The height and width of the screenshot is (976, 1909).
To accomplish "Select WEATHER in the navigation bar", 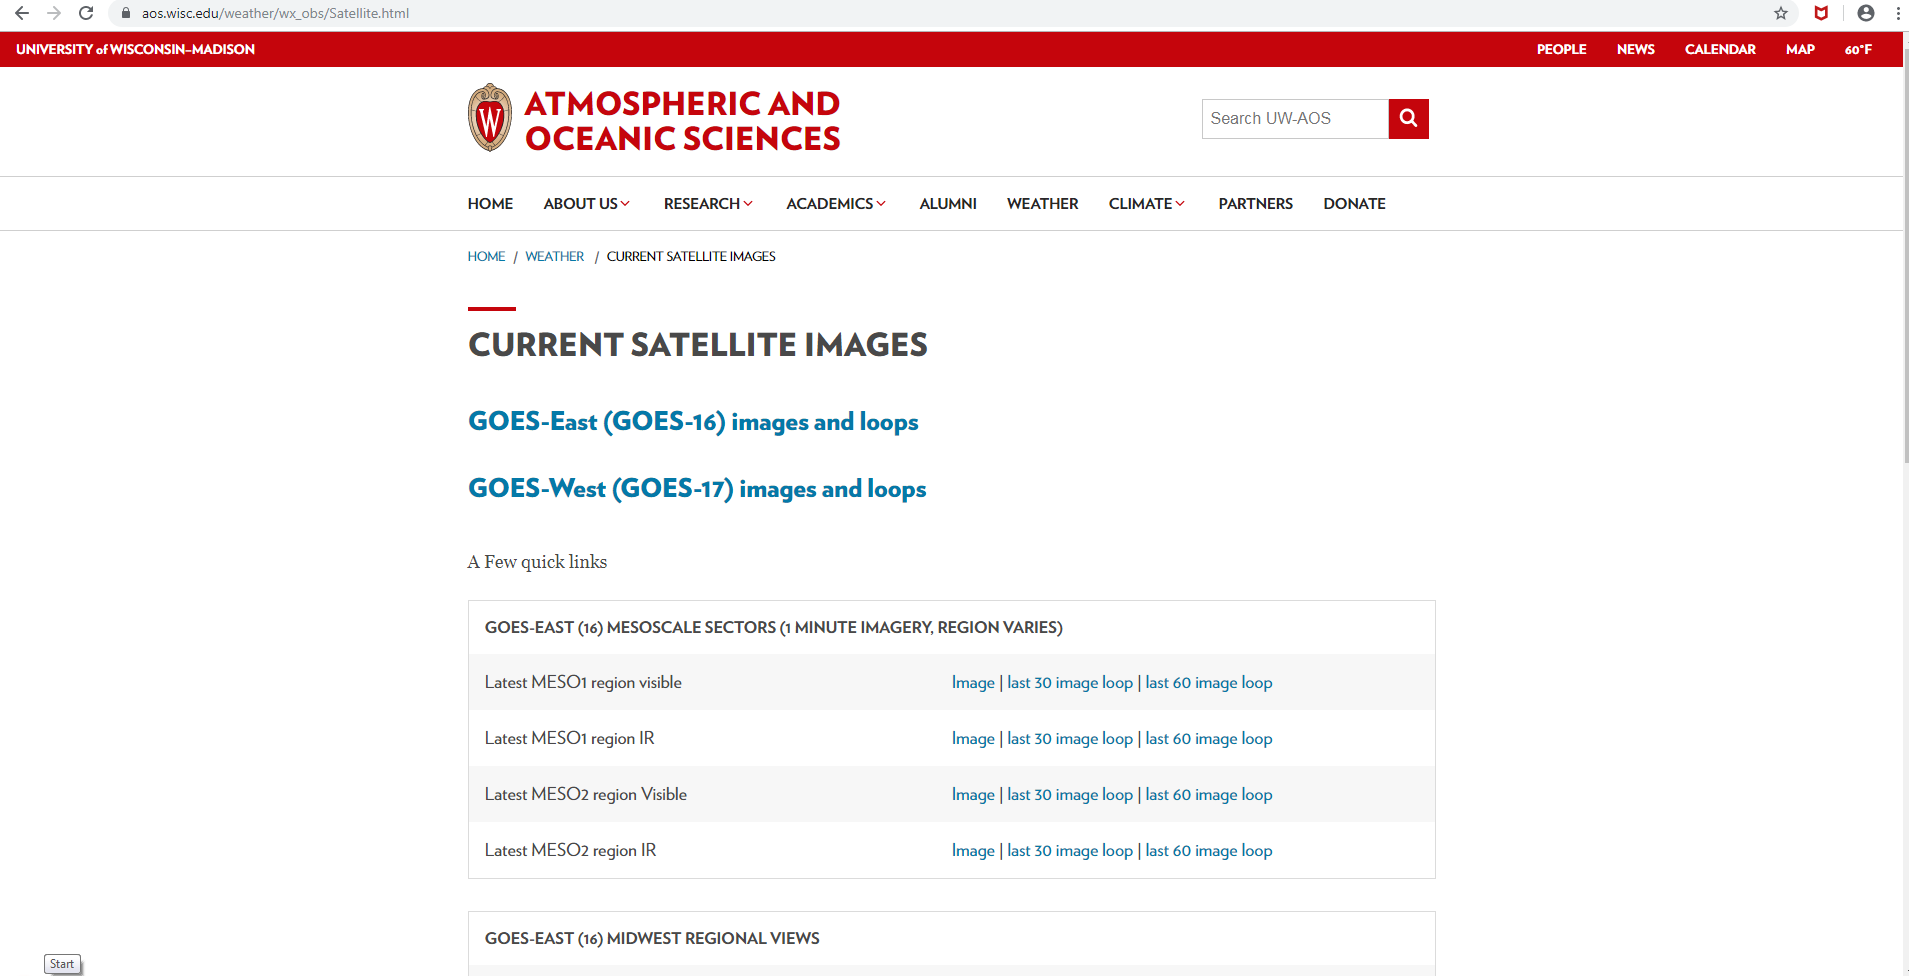I will pyautogui.click(x=1042, y=203).
